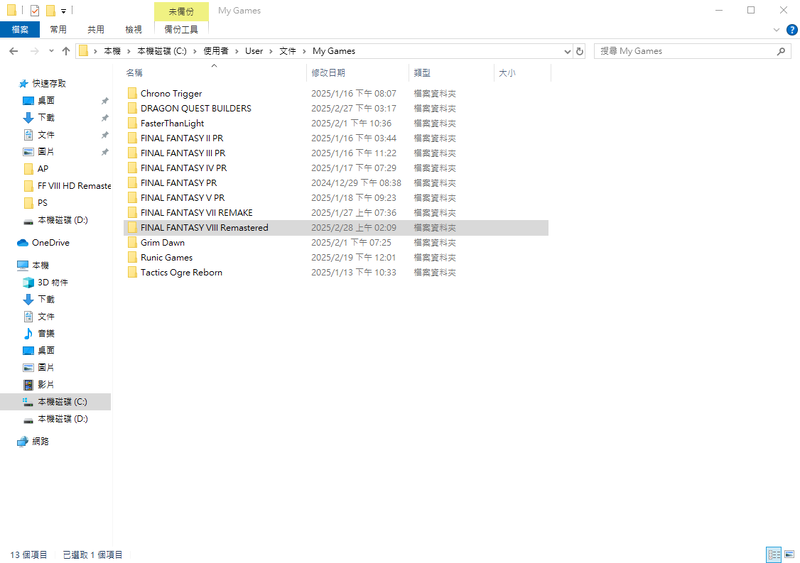The image size is (800, 563).
Task: Click New Folder quick access icon
Action: [51, 10]
